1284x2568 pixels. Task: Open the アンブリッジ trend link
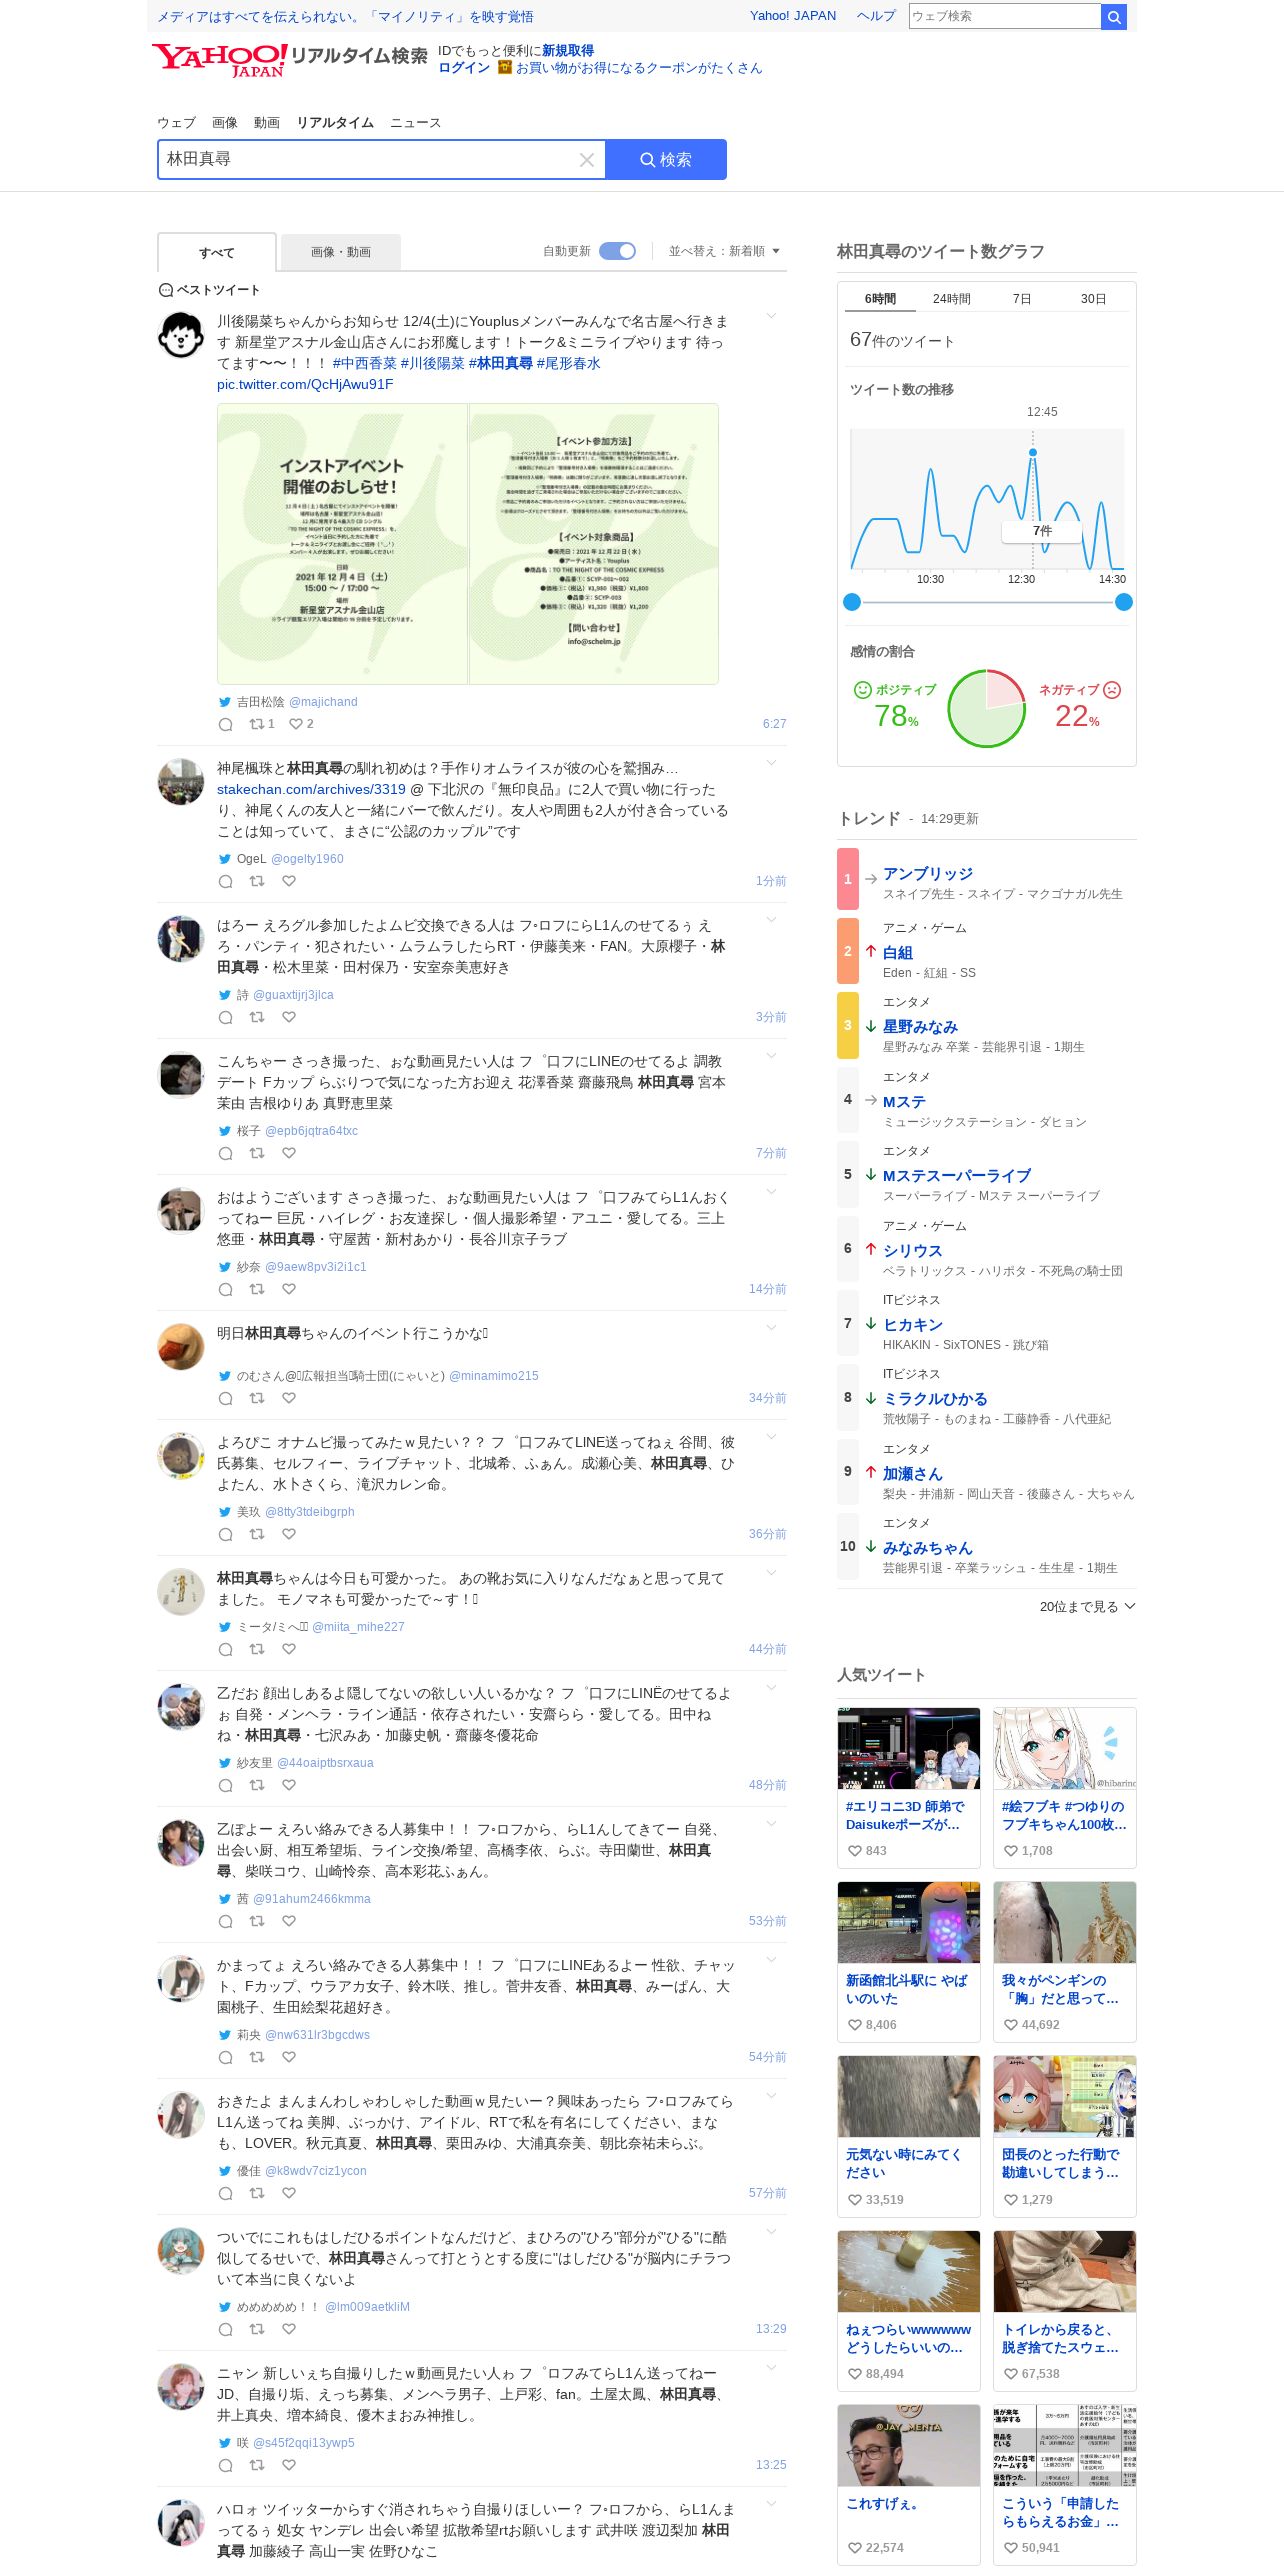click(927, 873)
